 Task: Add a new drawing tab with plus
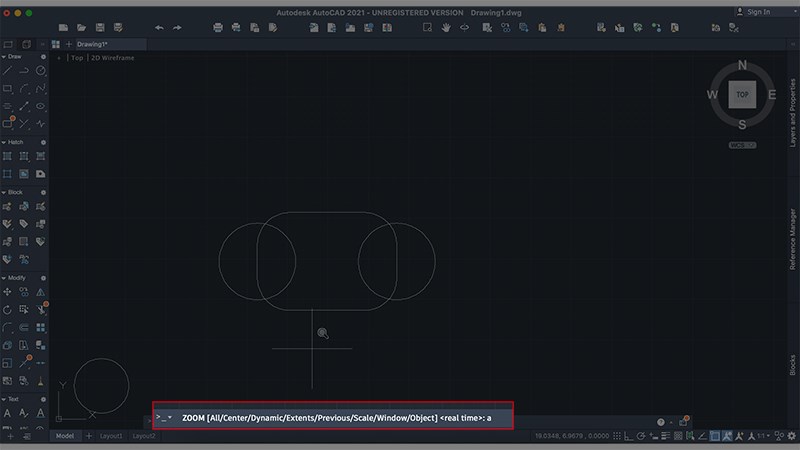[x=69, y=44]
